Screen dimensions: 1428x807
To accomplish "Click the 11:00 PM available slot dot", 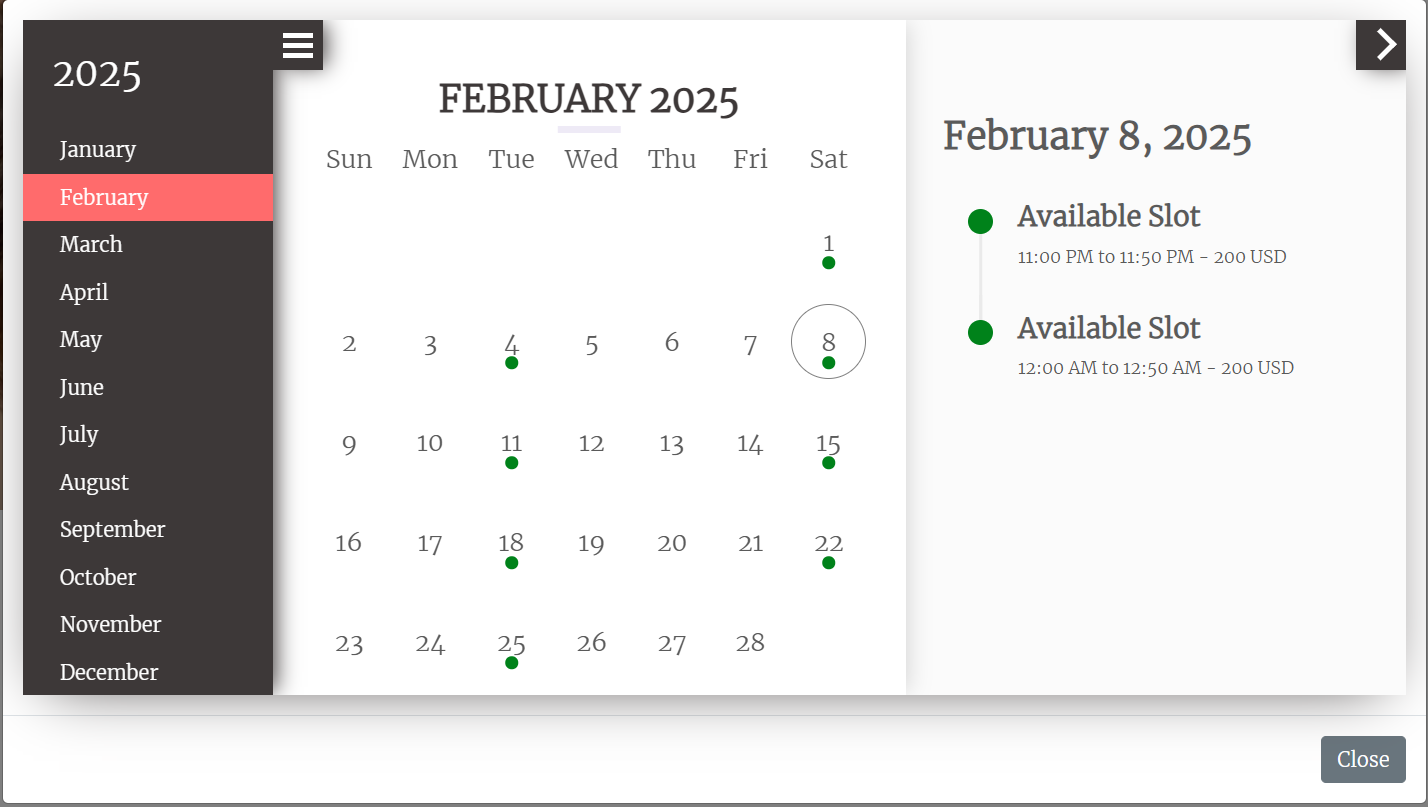I will click(x=980, y=222).
